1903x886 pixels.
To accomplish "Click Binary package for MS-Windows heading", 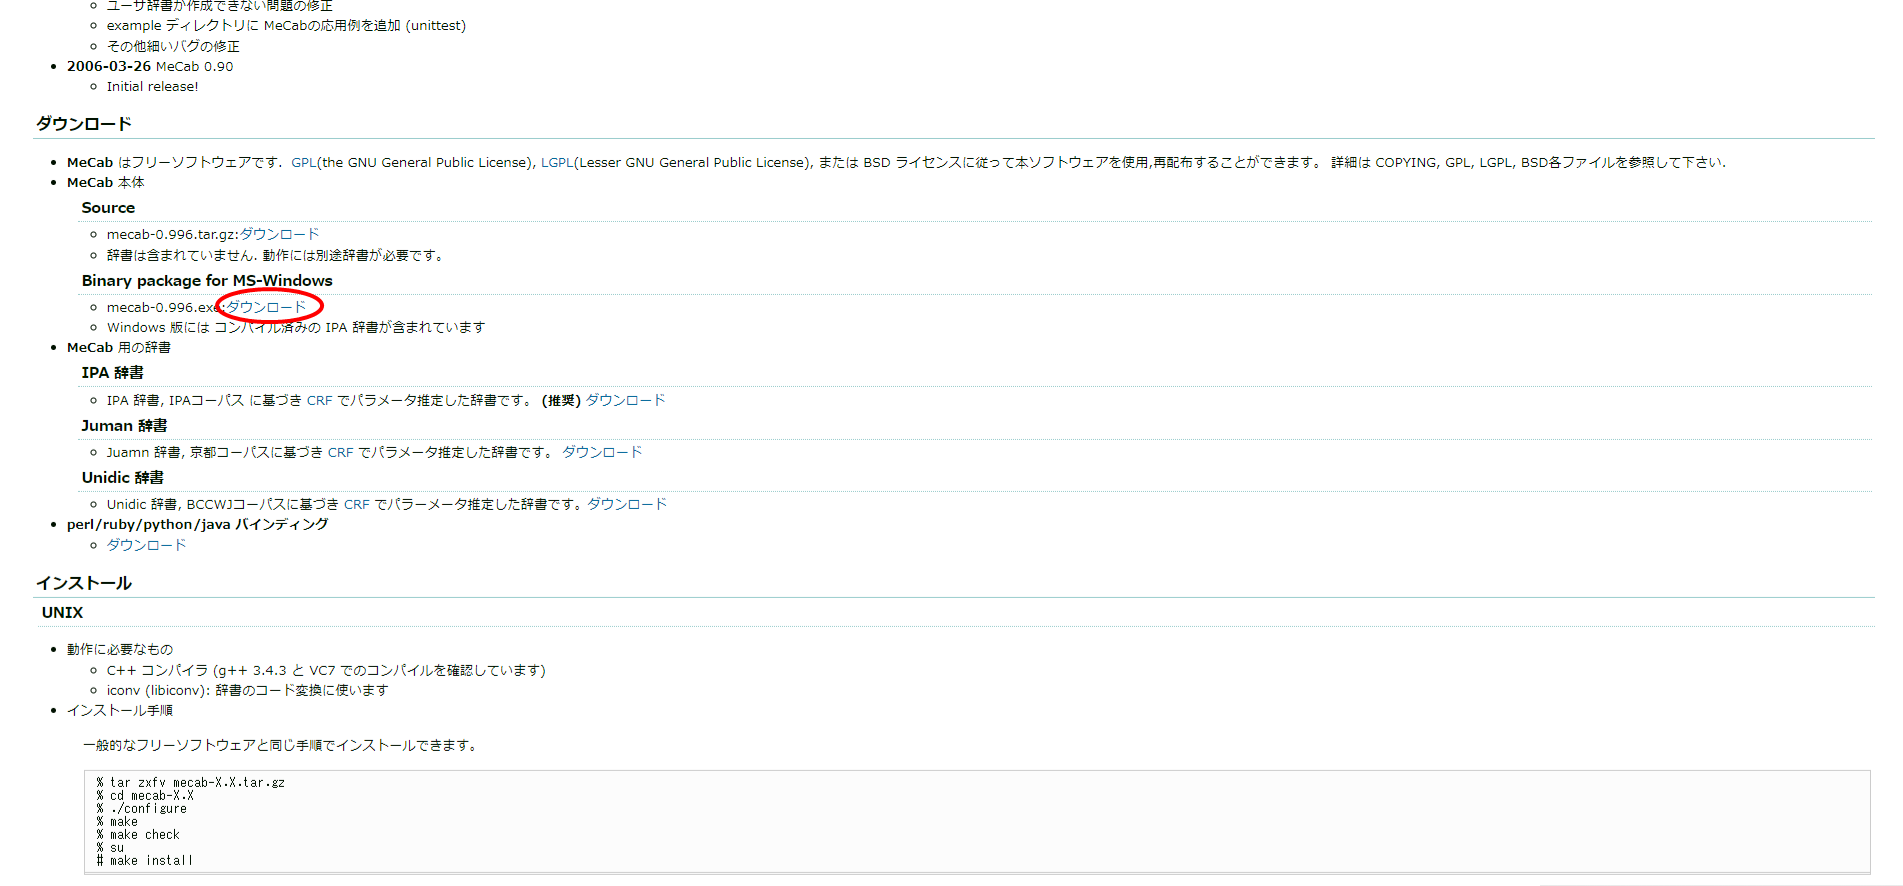I will point(207,281).
